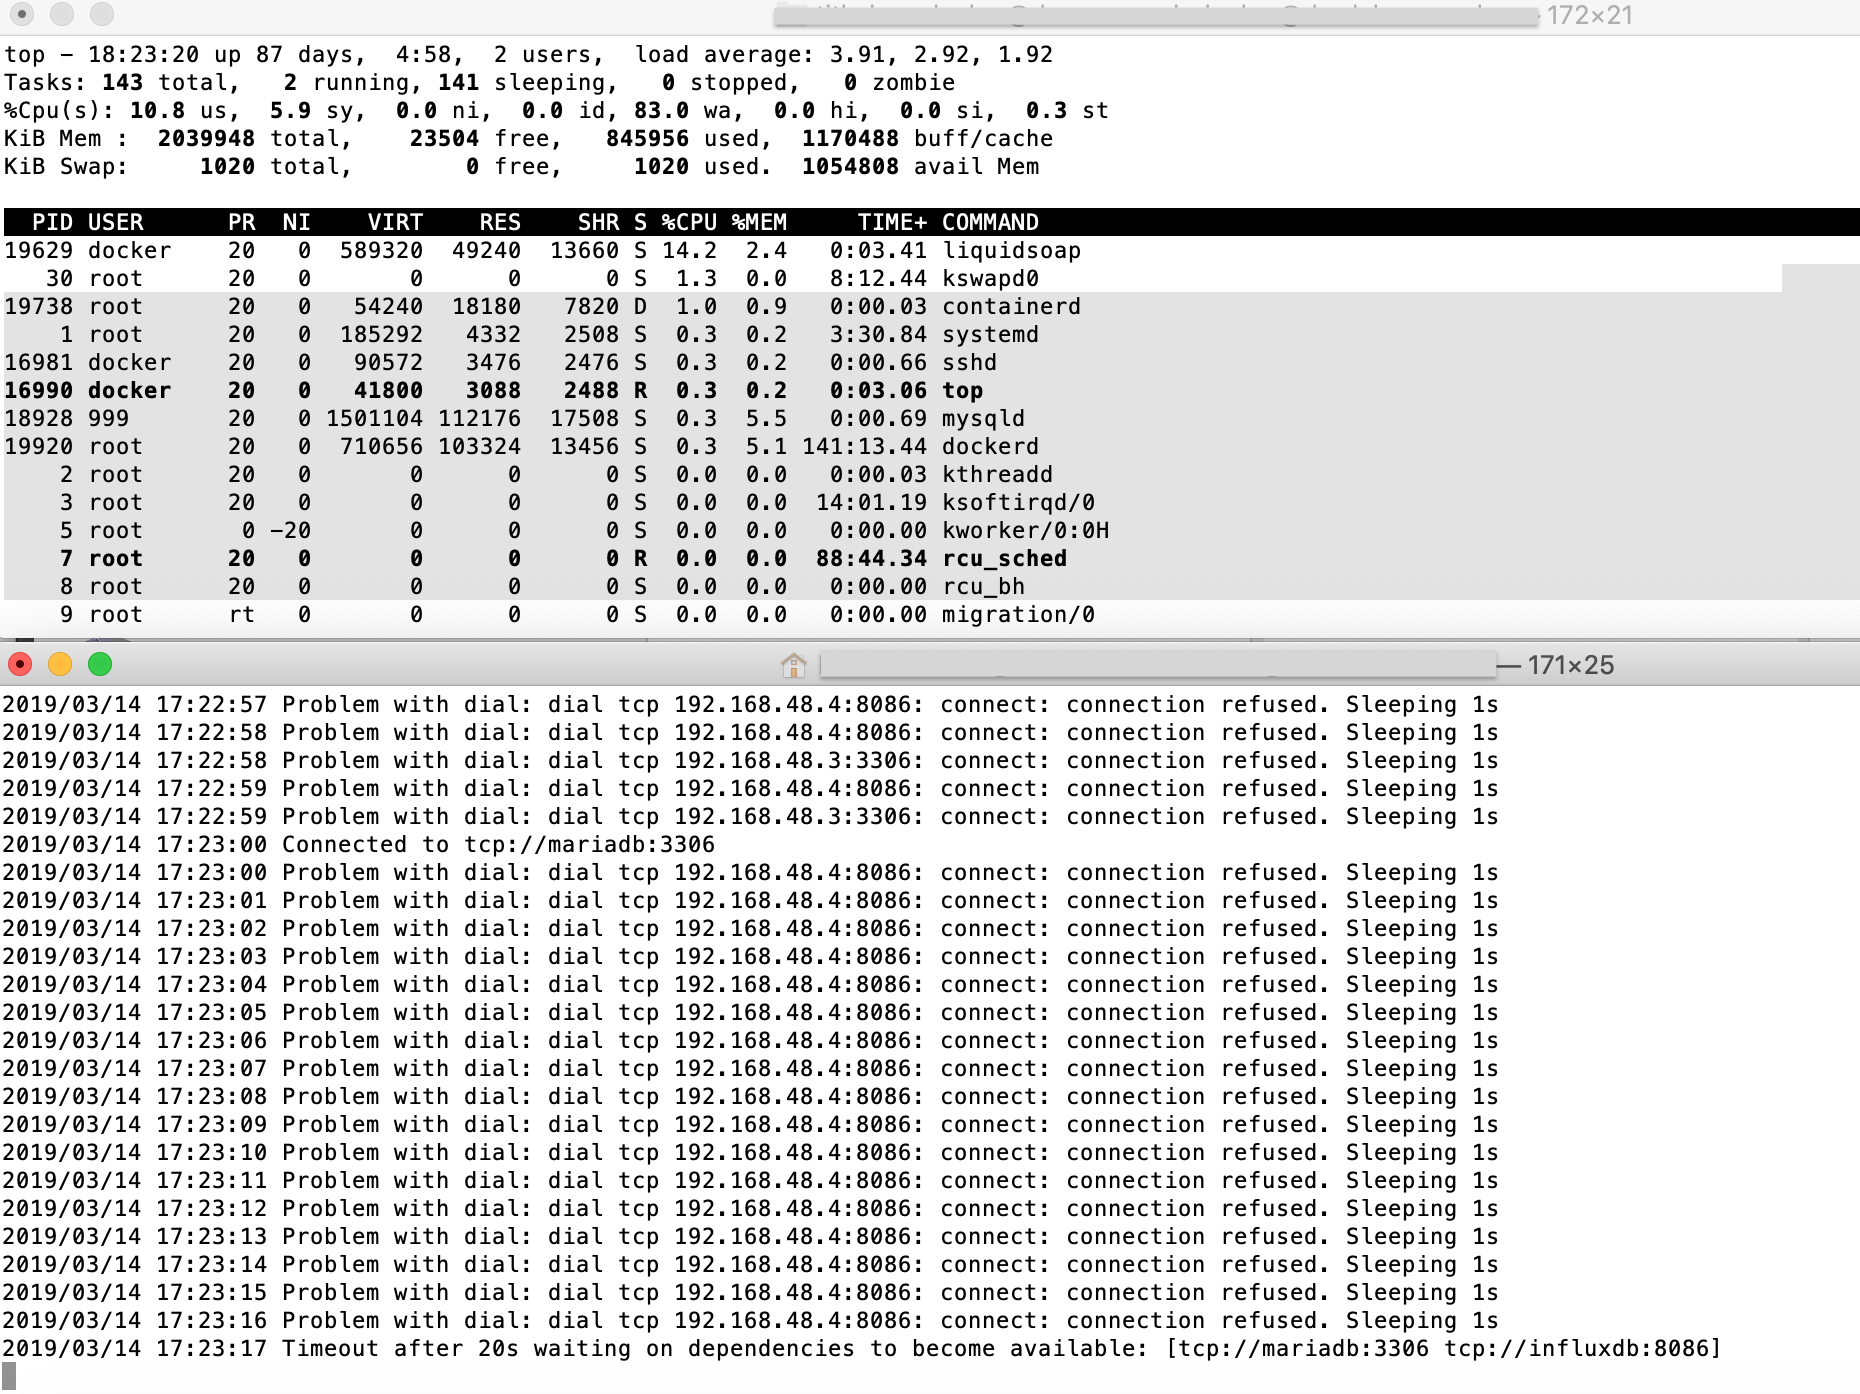Click the cursor block in the lower terminal
The image size is (1860, 1394).
(x=9, y=1377)
